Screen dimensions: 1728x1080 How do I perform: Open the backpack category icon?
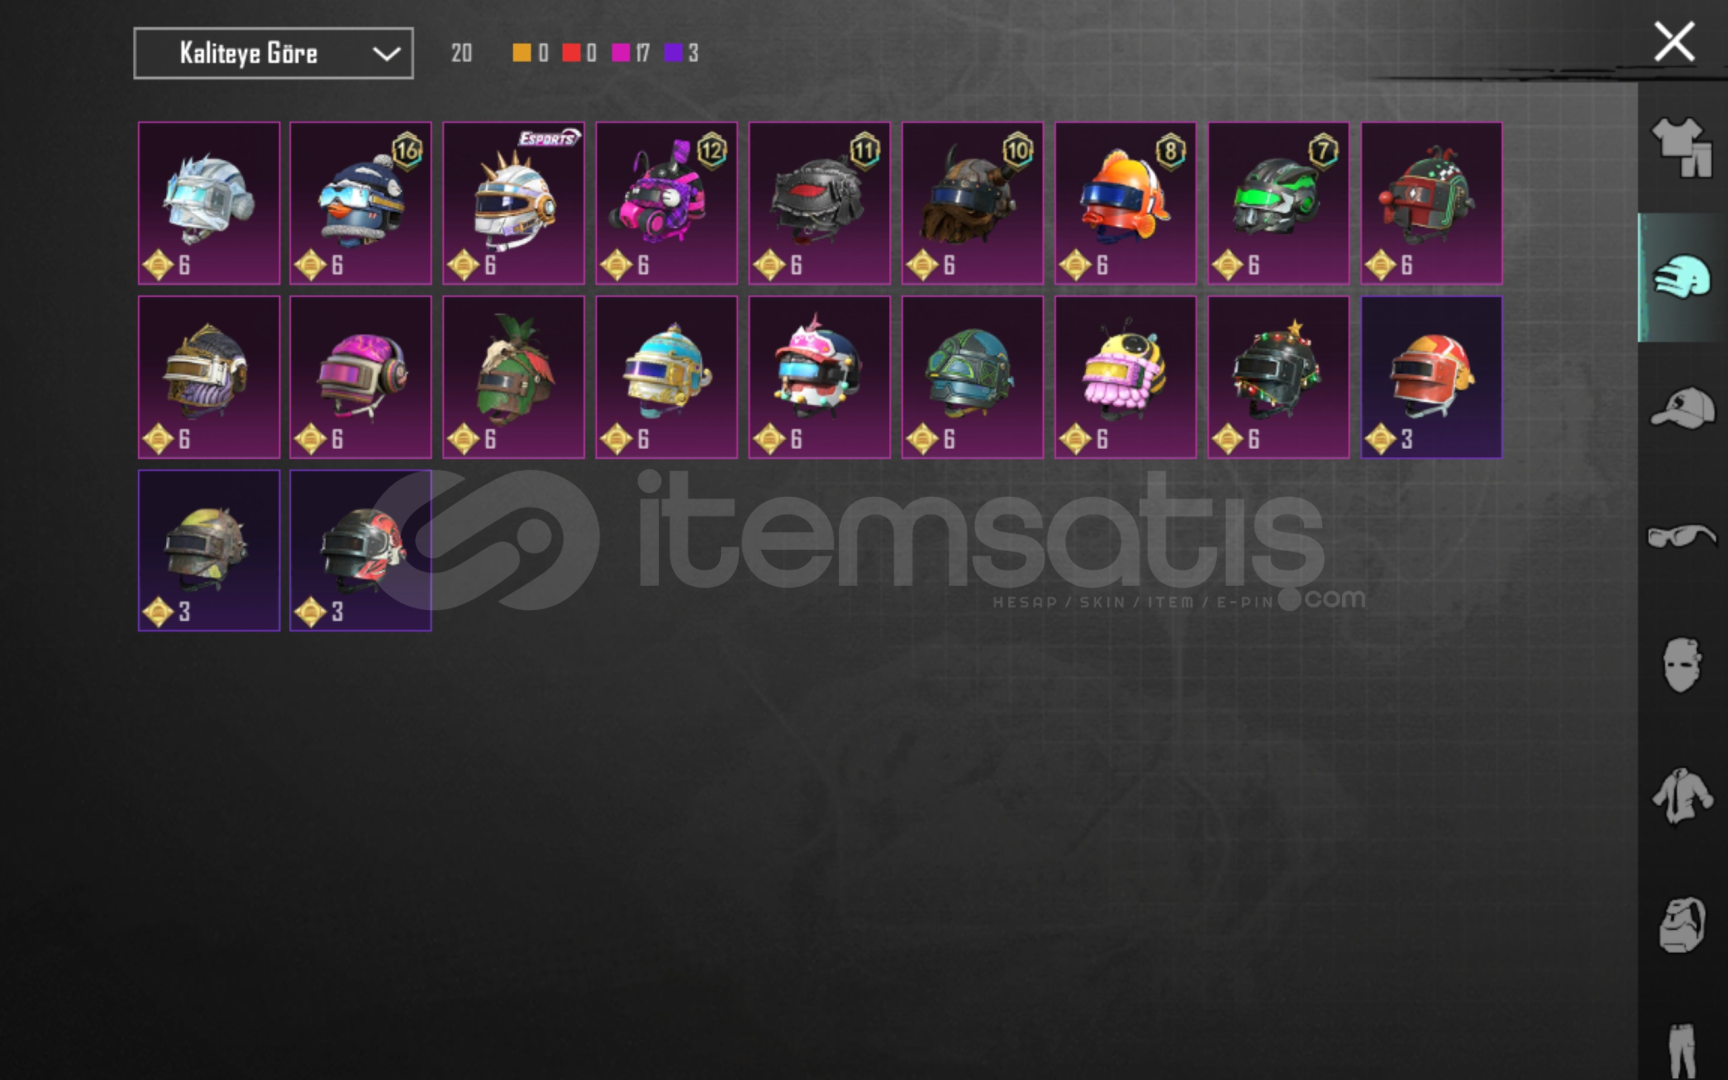point(1682,924)
